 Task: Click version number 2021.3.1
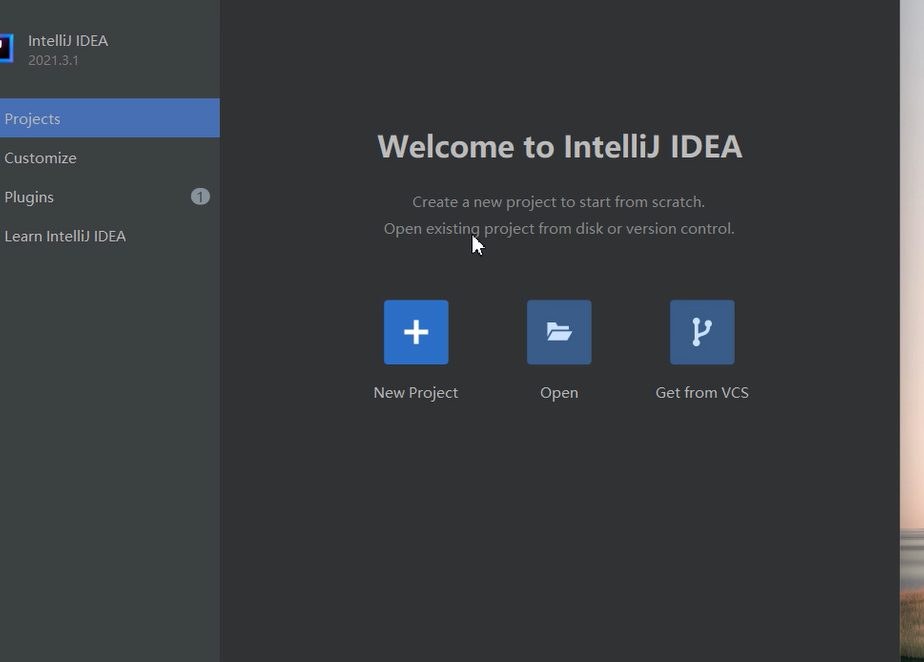pyautogui.click(x=53, y=60)
